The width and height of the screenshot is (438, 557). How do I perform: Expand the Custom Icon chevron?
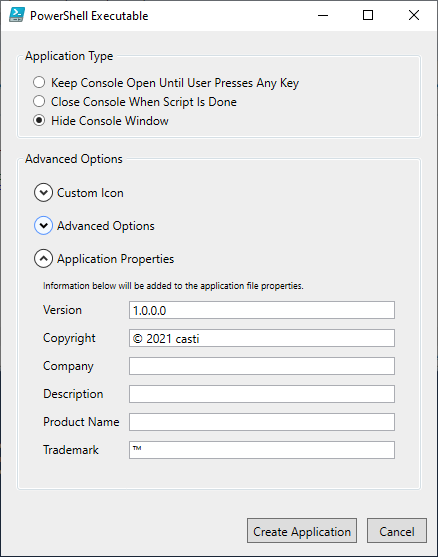pos(43,193)
